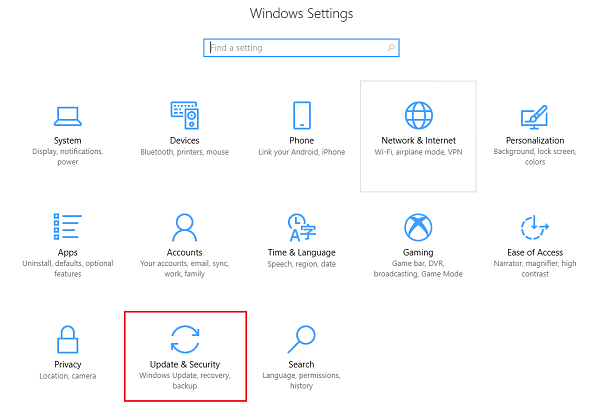Open the Devices keyboard and speaker icon
The height and width of the screenshot is (410, 600).
pyautogui.click(x=184, y=115)
